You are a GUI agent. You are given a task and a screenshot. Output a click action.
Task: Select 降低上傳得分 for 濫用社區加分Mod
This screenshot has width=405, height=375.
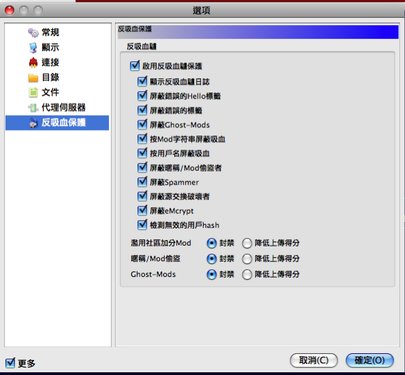point(247,243)
